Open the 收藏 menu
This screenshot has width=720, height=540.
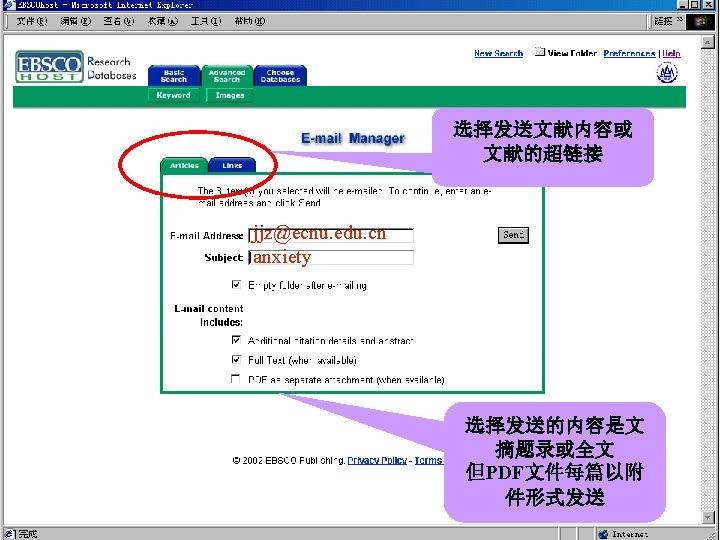pos(162,21)
